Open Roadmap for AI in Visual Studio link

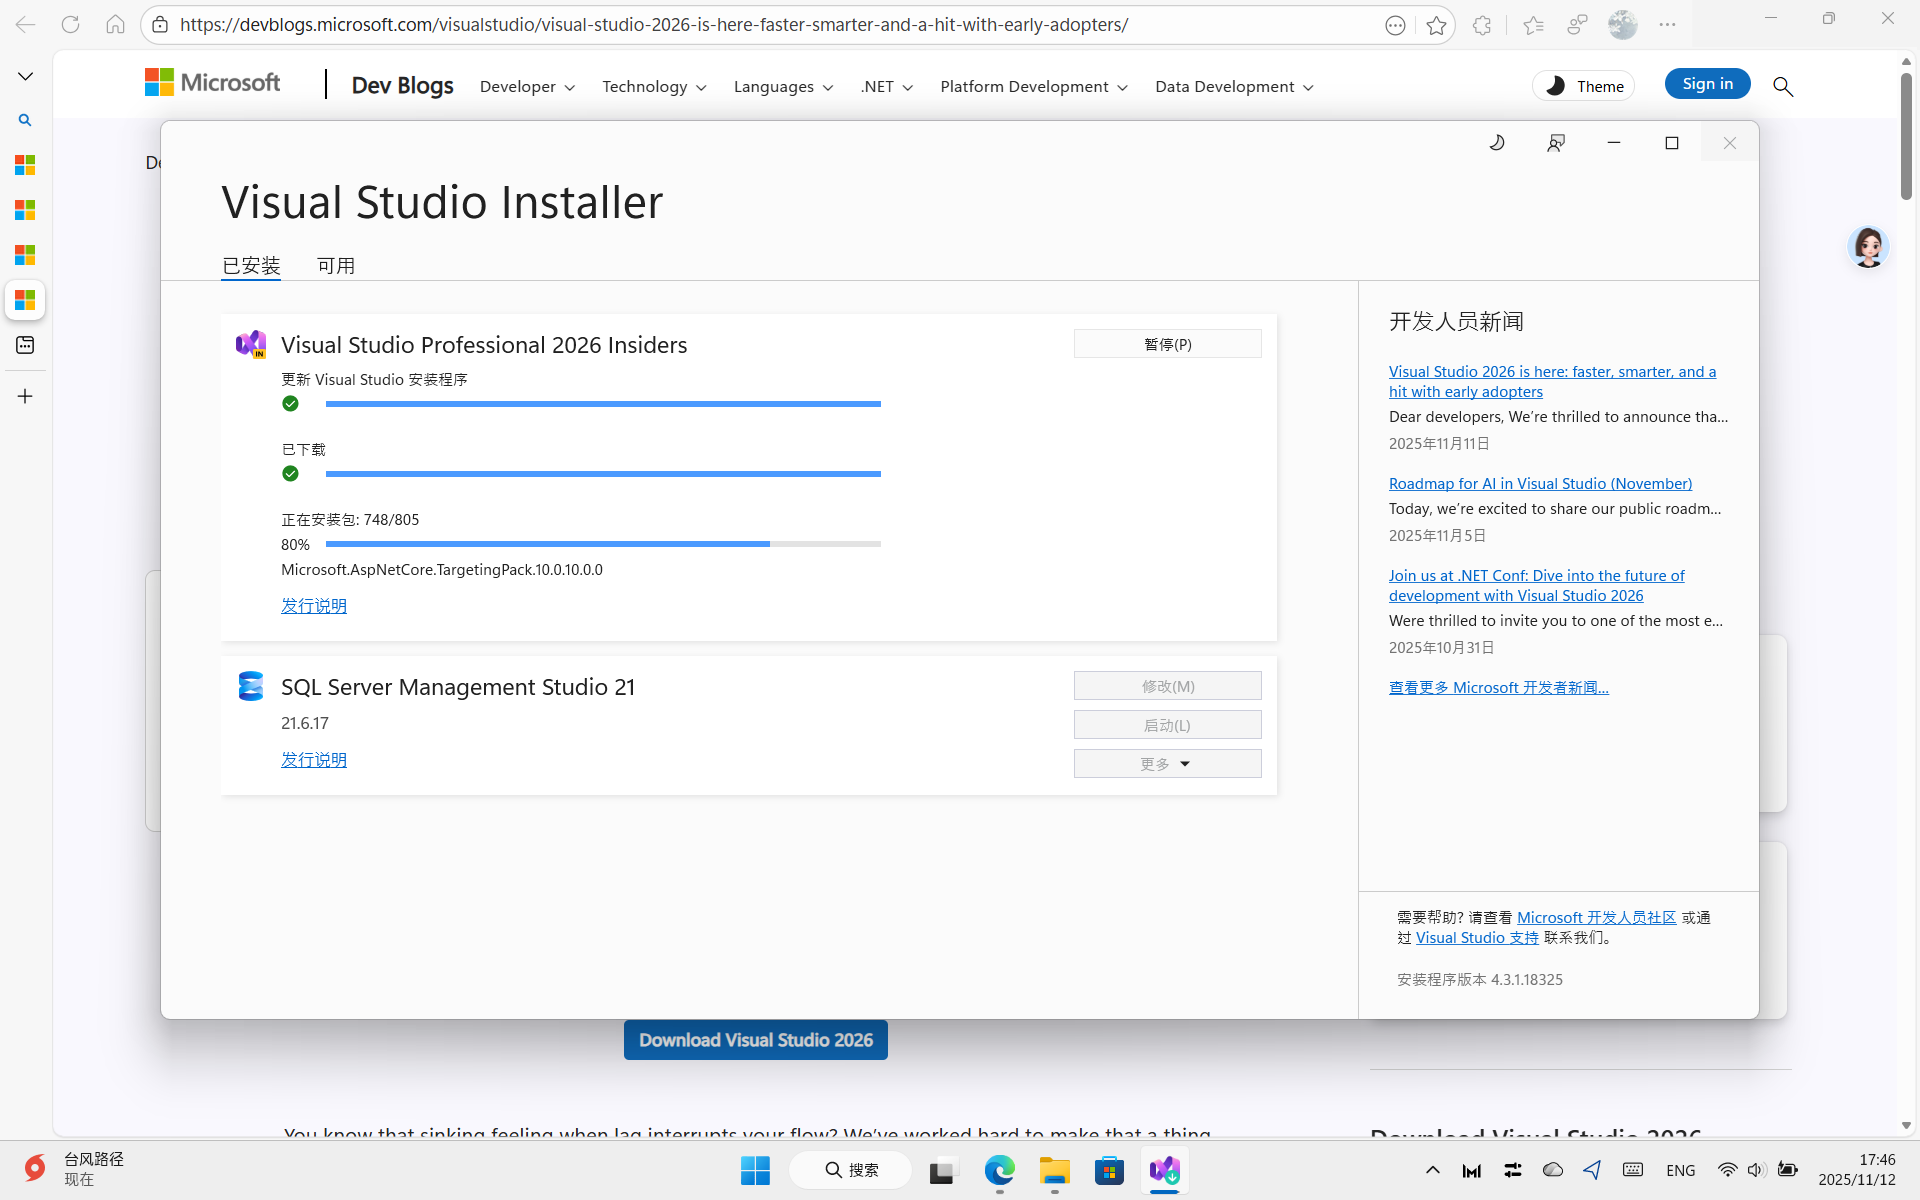[x=1540, y=484]
